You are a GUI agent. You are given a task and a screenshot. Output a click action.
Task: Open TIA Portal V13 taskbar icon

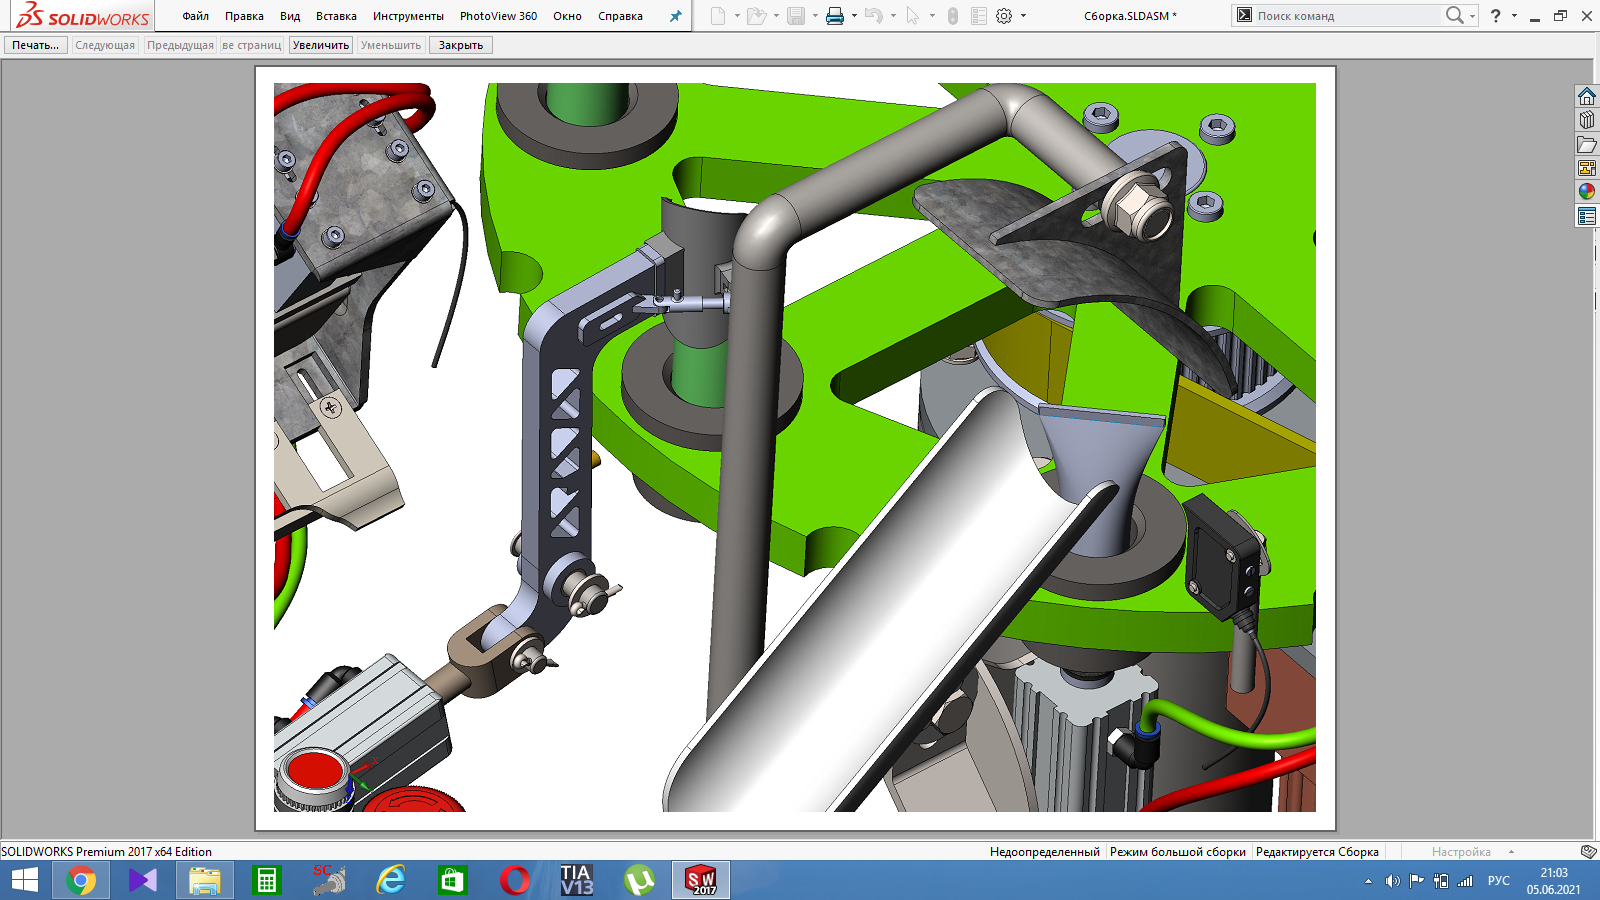click(x=576, y=880)
